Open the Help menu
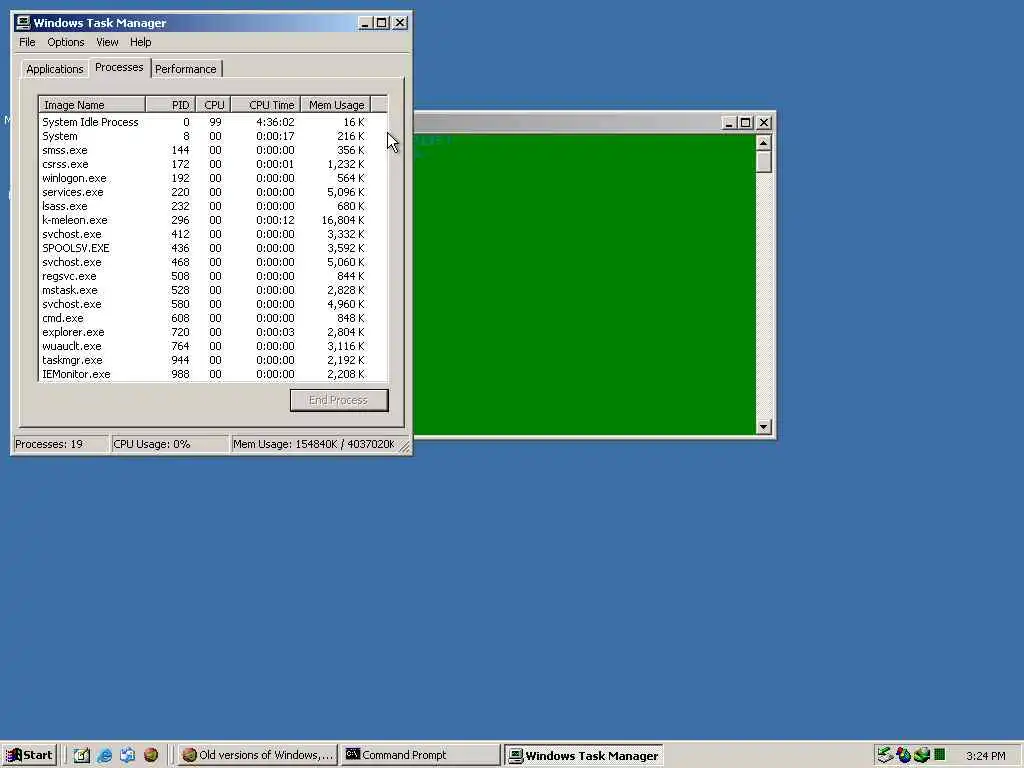The image size is (1024, 768). click(140, 42)
